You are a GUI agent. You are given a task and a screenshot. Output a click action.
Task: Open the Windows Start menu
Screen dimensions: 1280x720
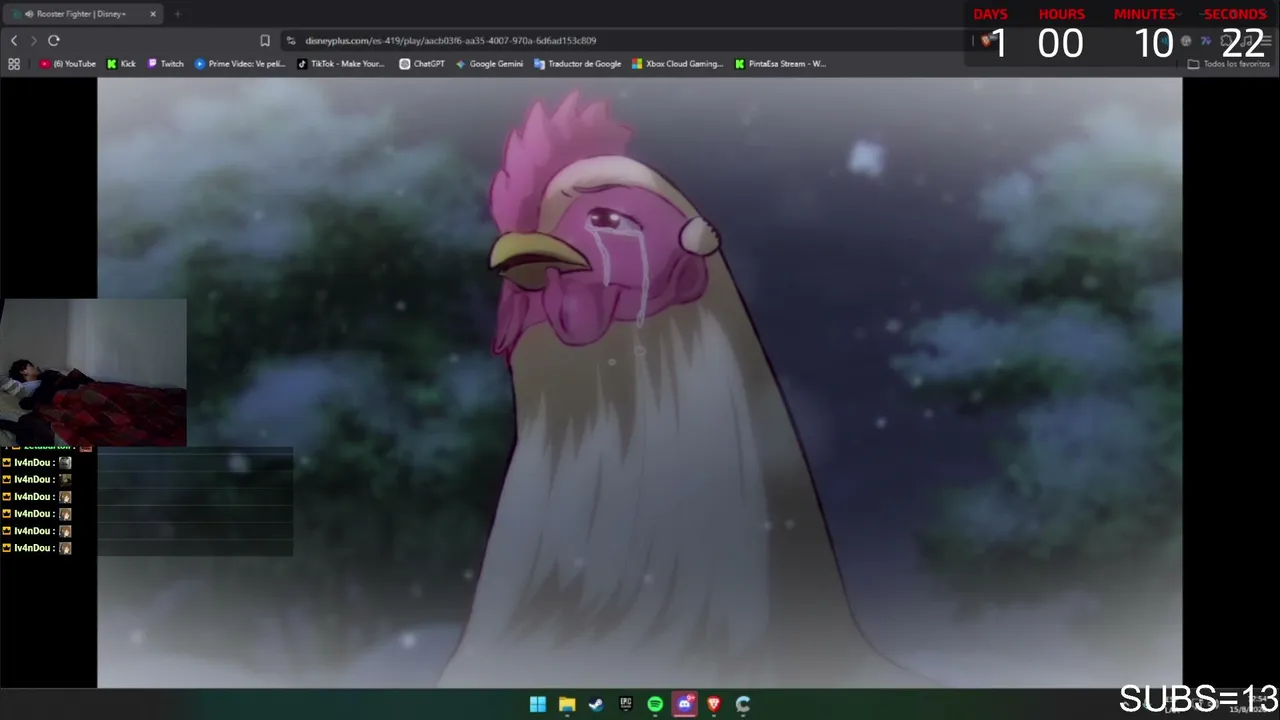tap(538, 704)
